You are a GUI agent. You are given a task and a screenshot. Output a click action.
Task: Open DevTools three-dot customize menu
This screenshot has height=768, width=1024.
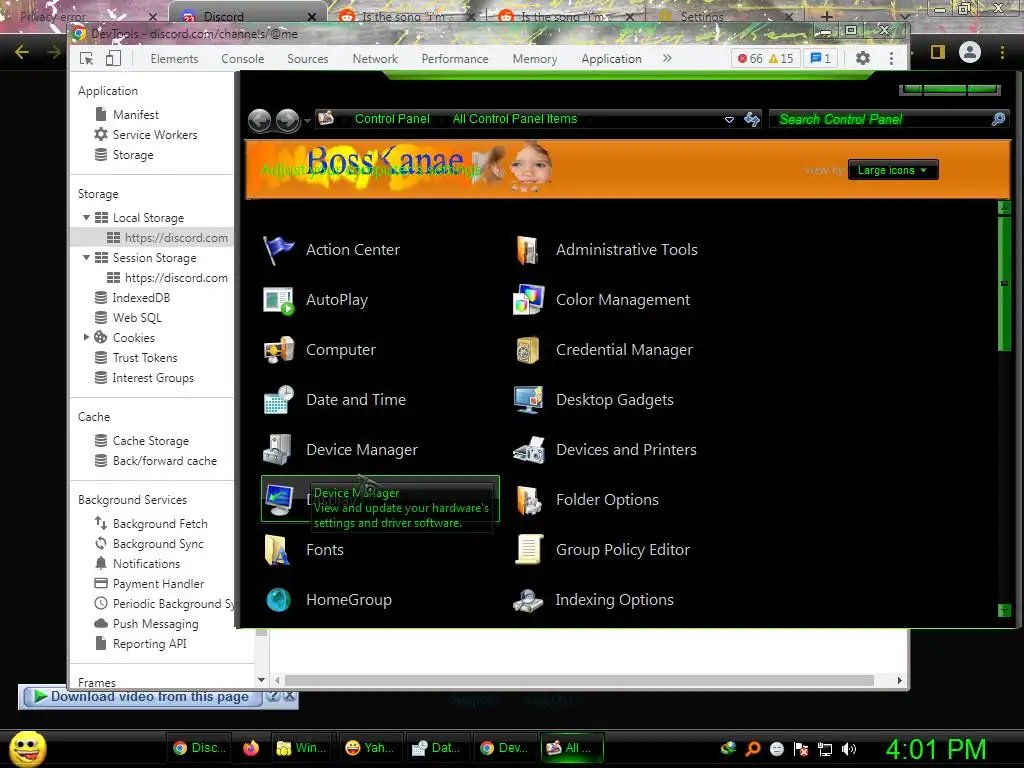point(891,58)
